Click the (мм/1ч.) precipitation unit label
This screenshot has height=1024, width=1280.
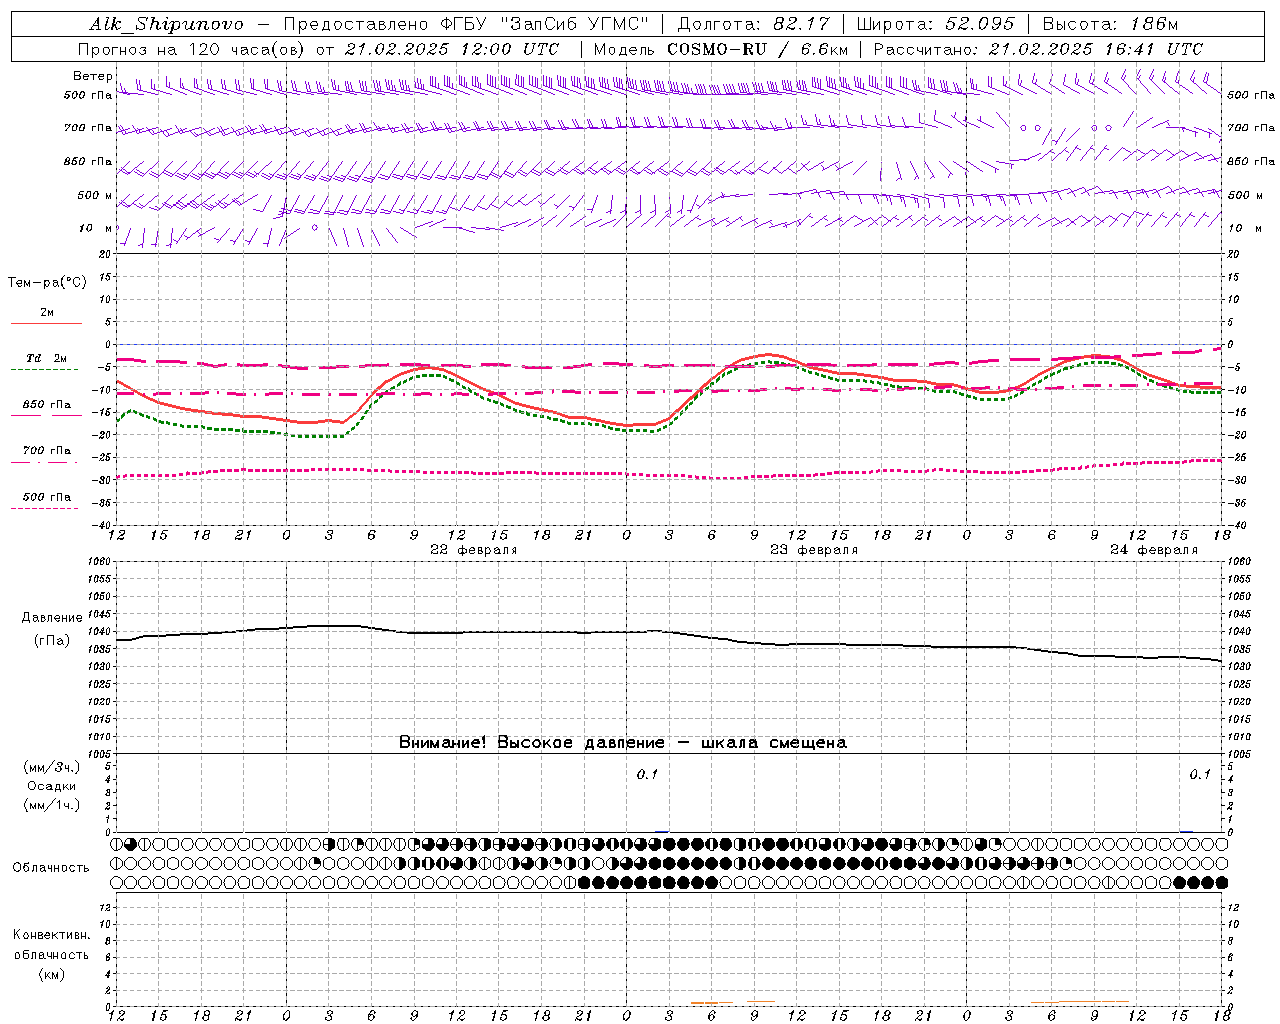[x=51, y=805]
